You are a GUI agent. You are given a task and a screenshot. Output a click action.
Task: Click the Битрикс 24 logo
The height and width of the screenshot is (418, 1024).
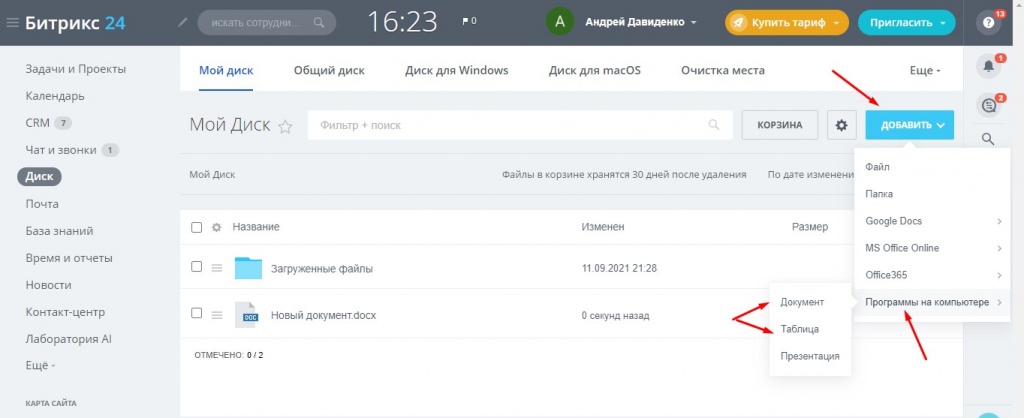point(75,23)
